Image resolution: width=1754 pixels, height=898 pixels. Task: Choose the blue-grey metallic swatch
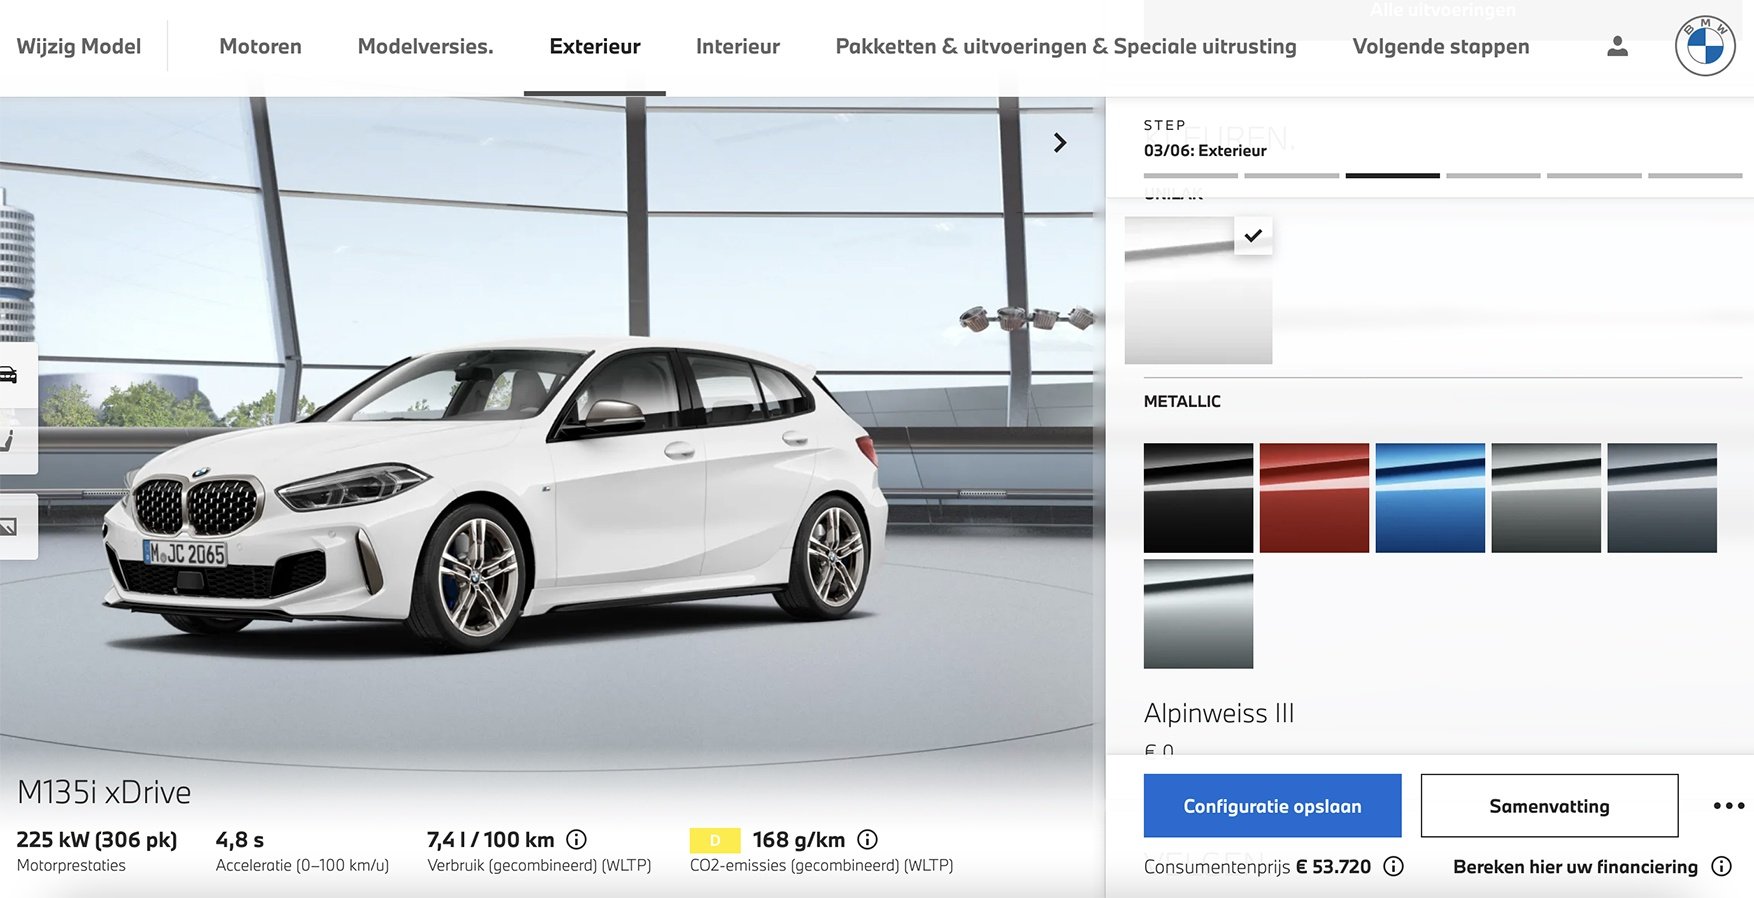pos(1662,498)
